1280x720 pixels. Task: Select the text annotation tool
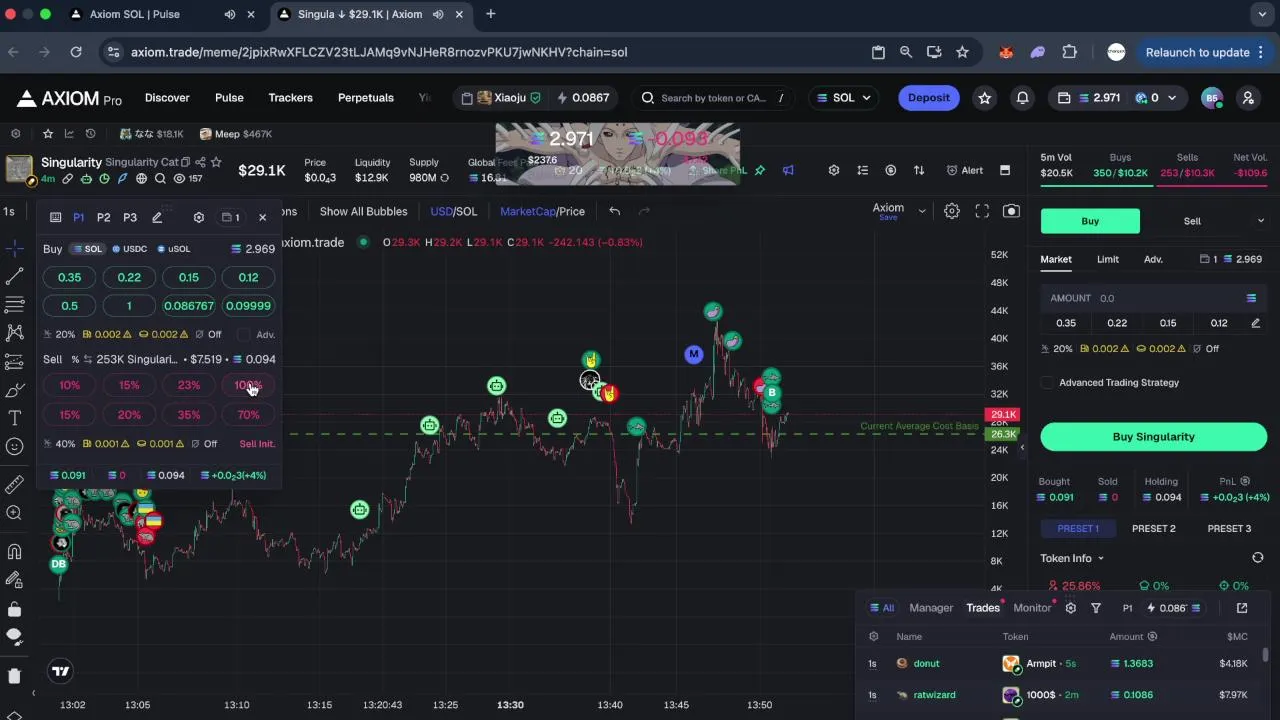(x=14, y=418)
